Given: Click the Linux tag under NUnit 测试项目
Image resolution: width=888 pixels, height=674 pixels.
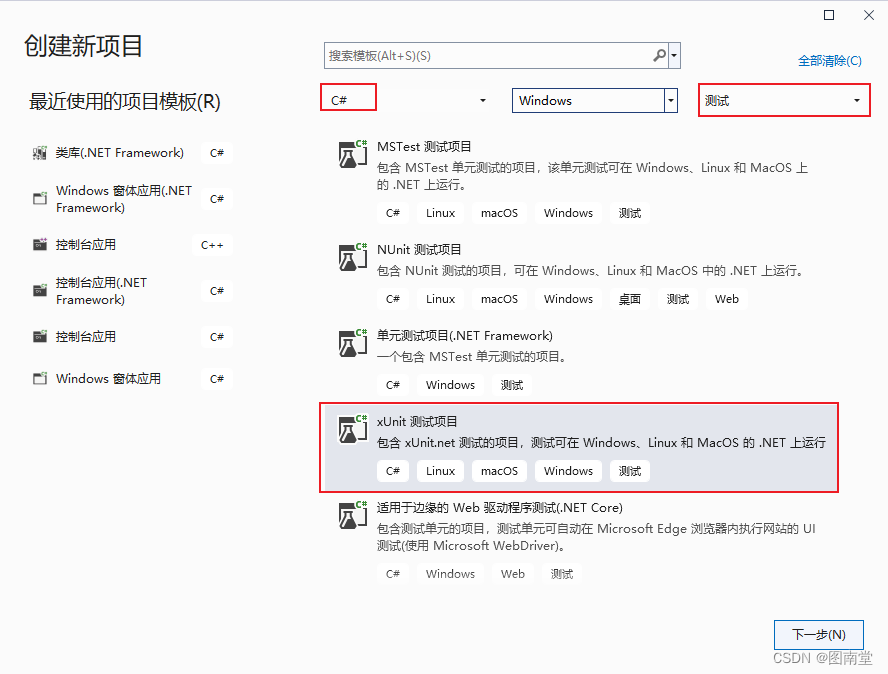Looking at the screenshot, I should [440, 298].
